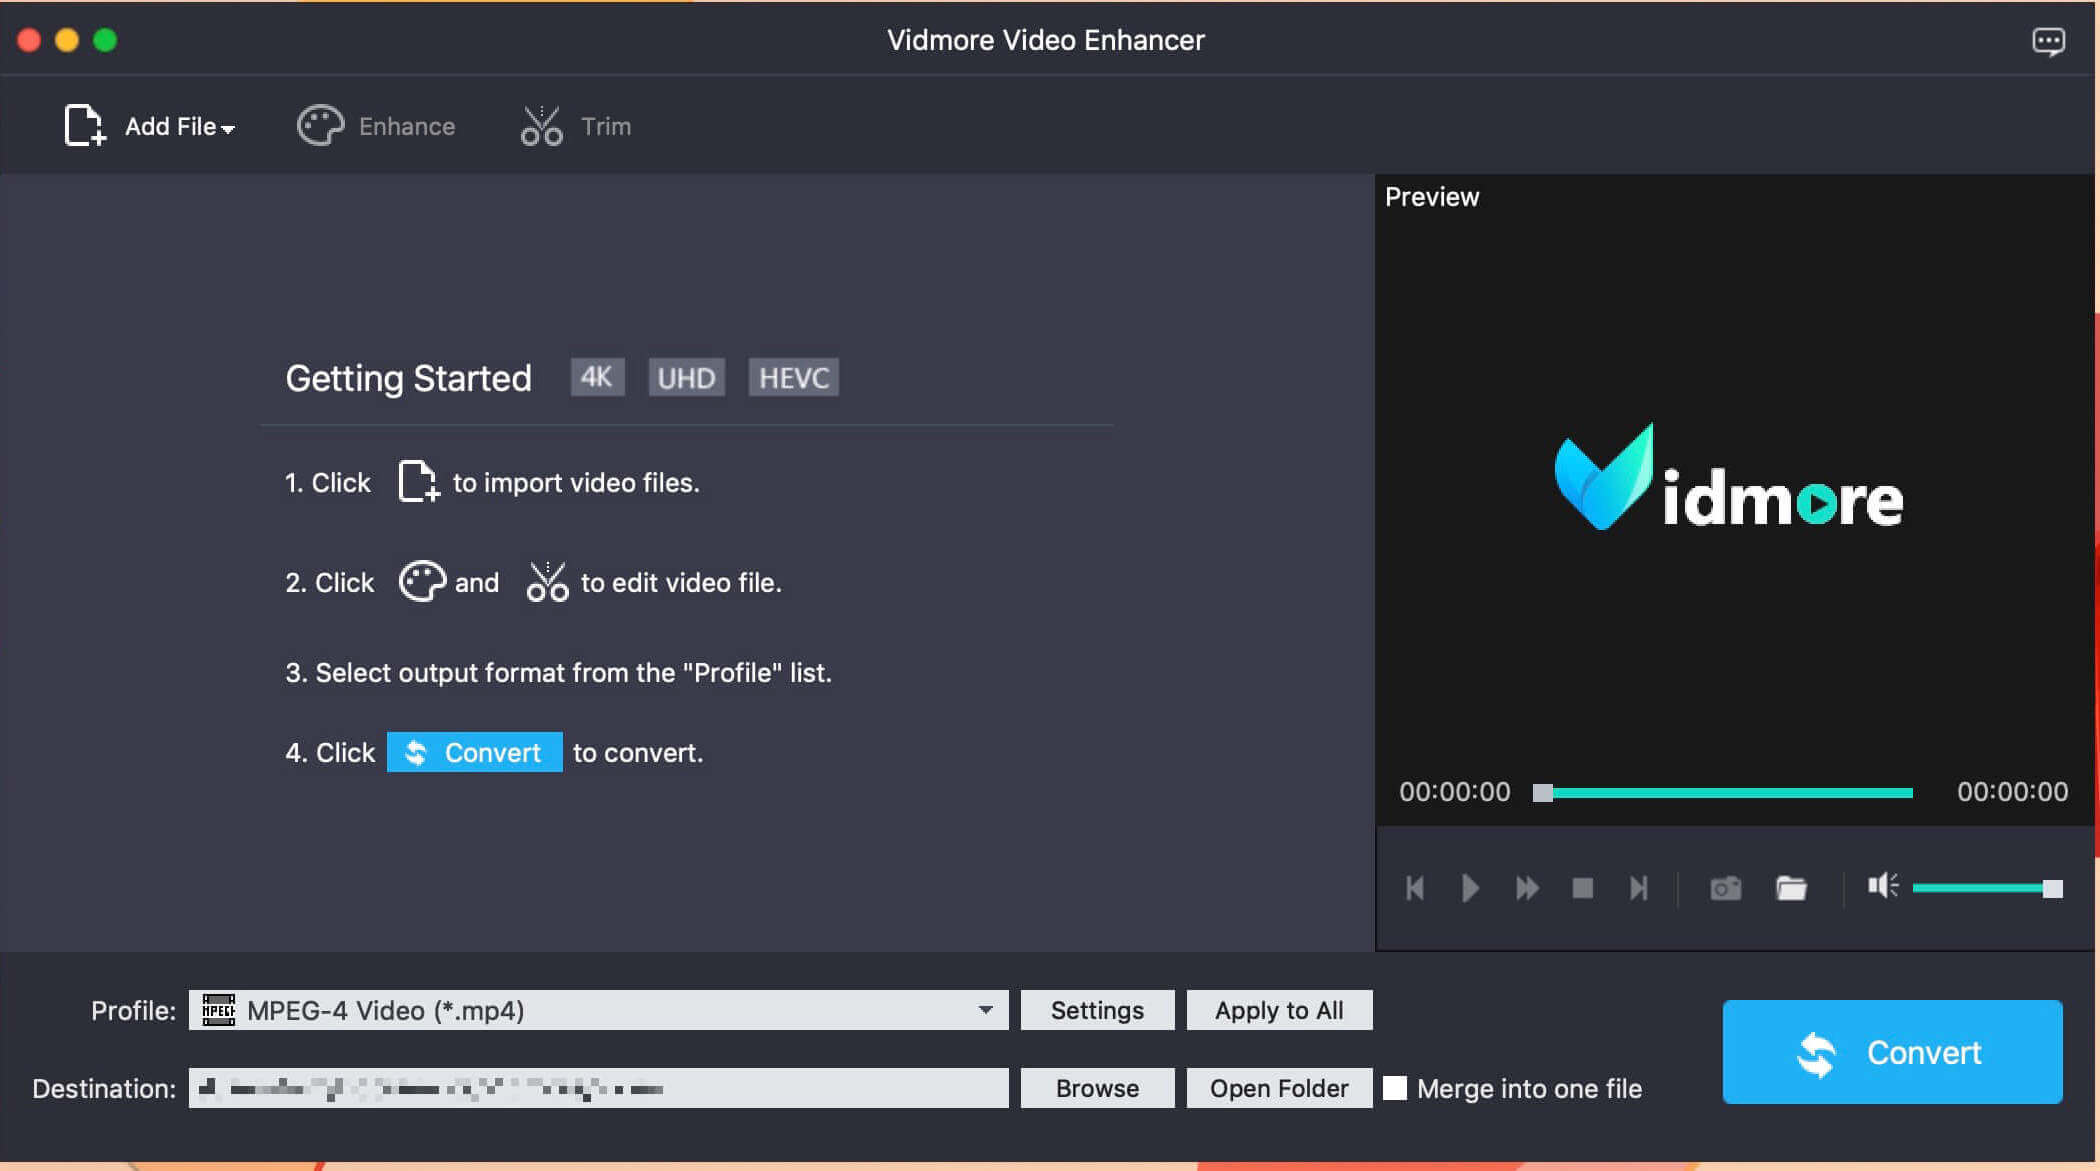Screen dimensions: 2100x1171
Task: Open snapshot folder icon in preview
Action: (x=1791, y=888)
